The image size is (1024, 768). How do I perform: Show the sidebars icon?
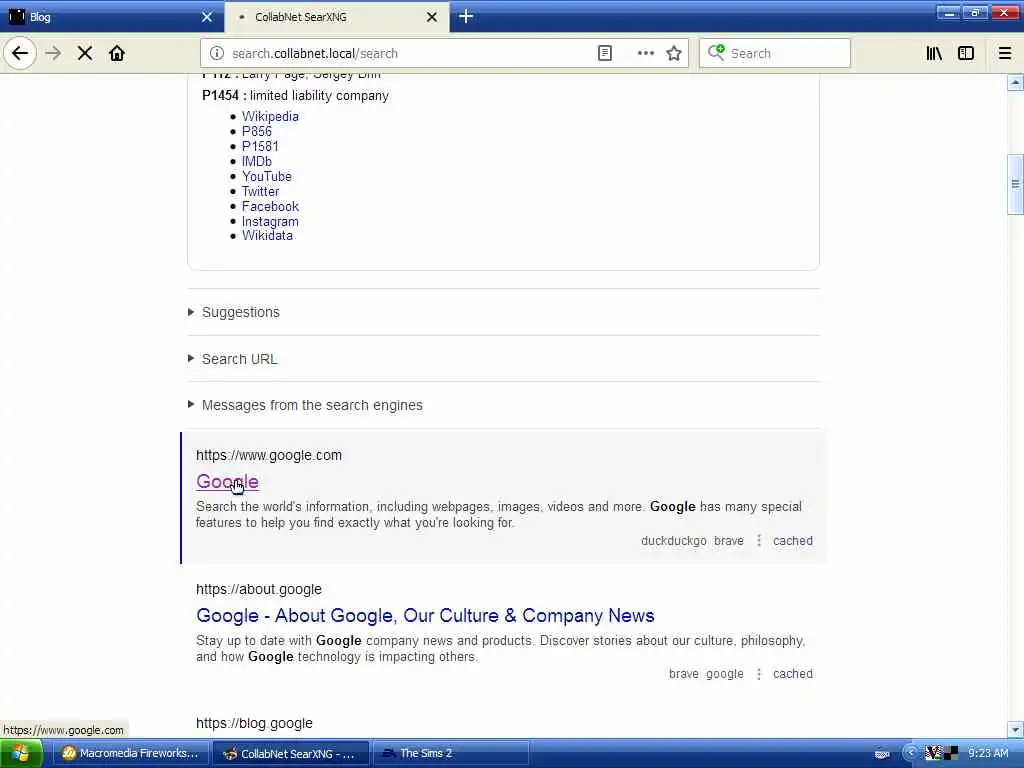point(966,53)
